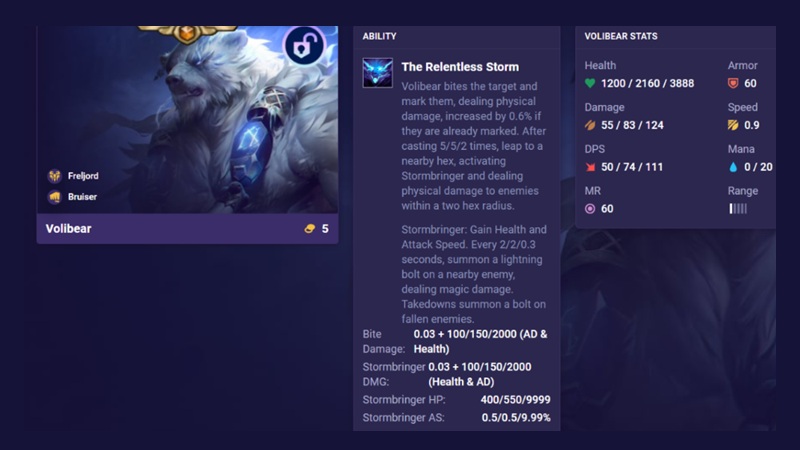
Task: Click the Damage claw icon
Action: click(590, 125)
